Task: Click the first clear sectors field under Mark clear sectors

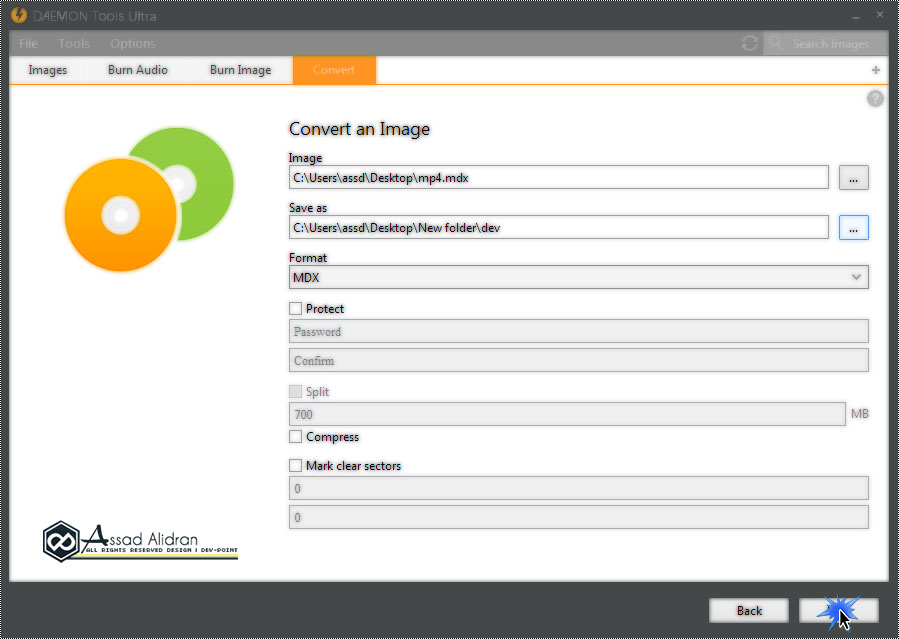Action: click(579, 488)
